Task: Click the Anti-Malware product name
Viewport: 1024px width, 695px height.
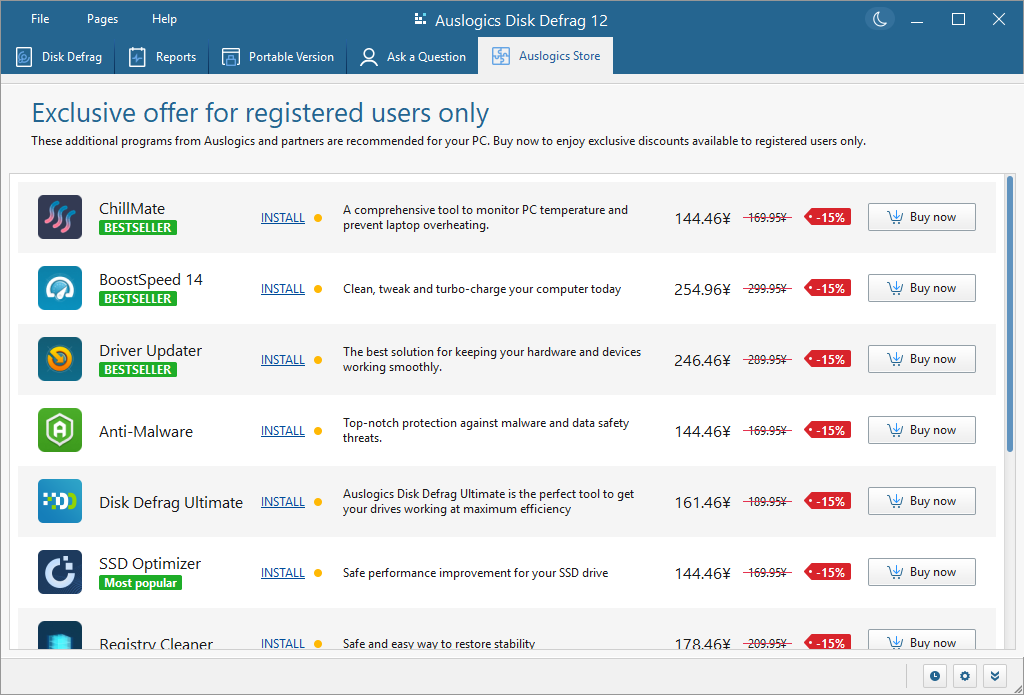Action: tap(146, 432)
